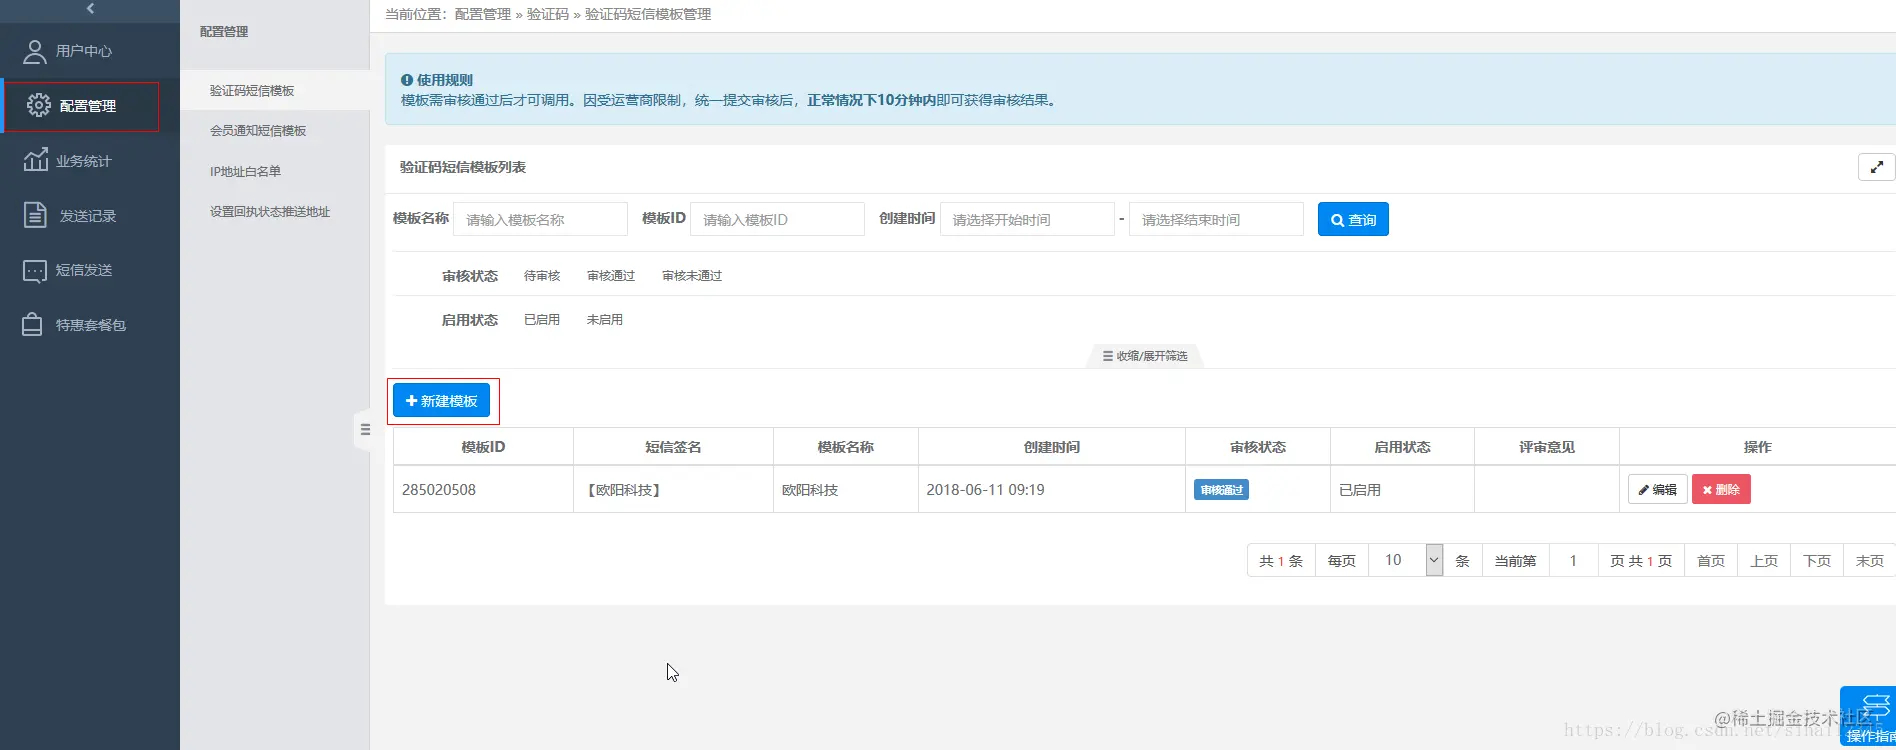Screen dimensions: 1896x750
Task: Go to 下页 next page
Action: pyautogui.click(x=1817, y=560)
